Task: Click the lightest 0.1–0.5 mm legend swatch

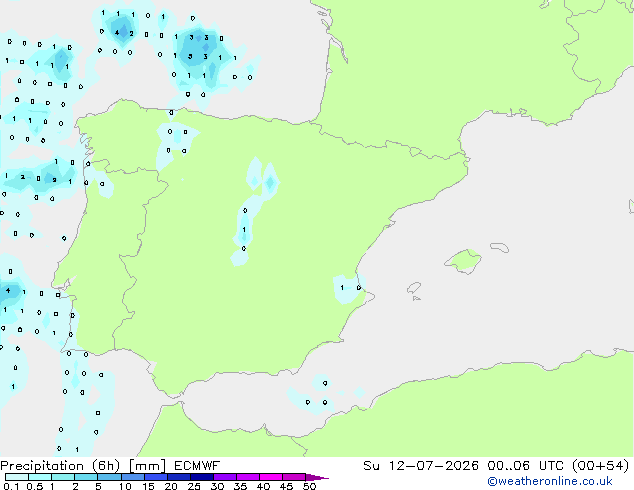Action: (17, 477)
